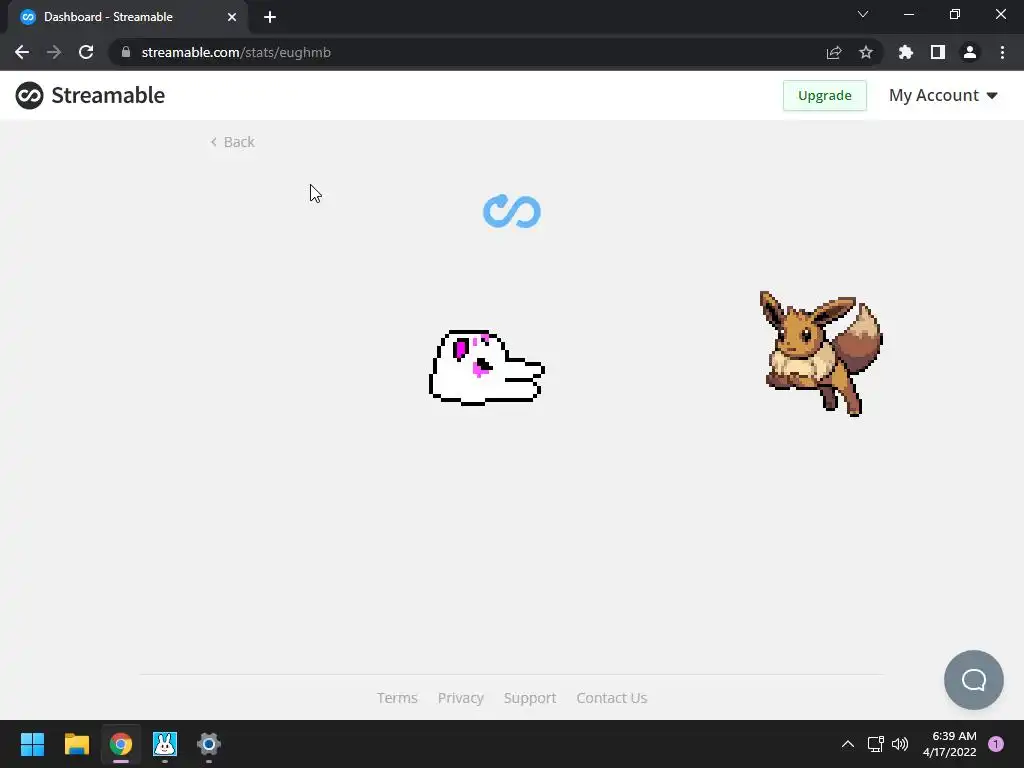Open network status tray icon
1024x768 pixels.
tap(875, 744)
